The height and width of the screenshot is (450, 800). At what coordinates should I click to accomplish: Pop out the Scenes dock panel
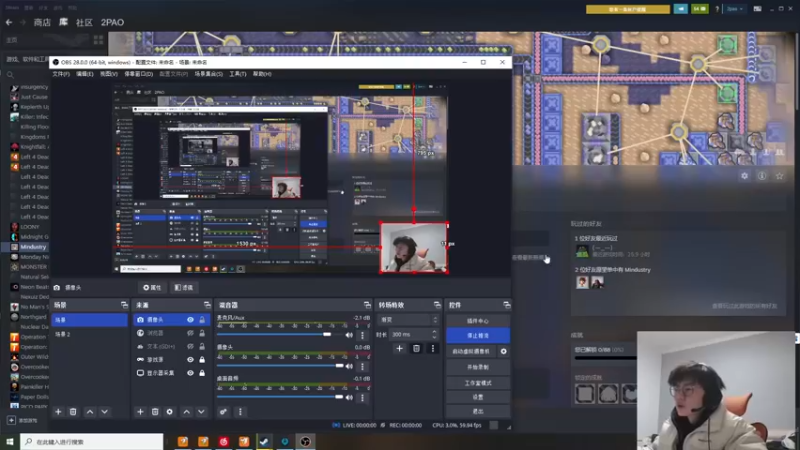click(124, 305)
